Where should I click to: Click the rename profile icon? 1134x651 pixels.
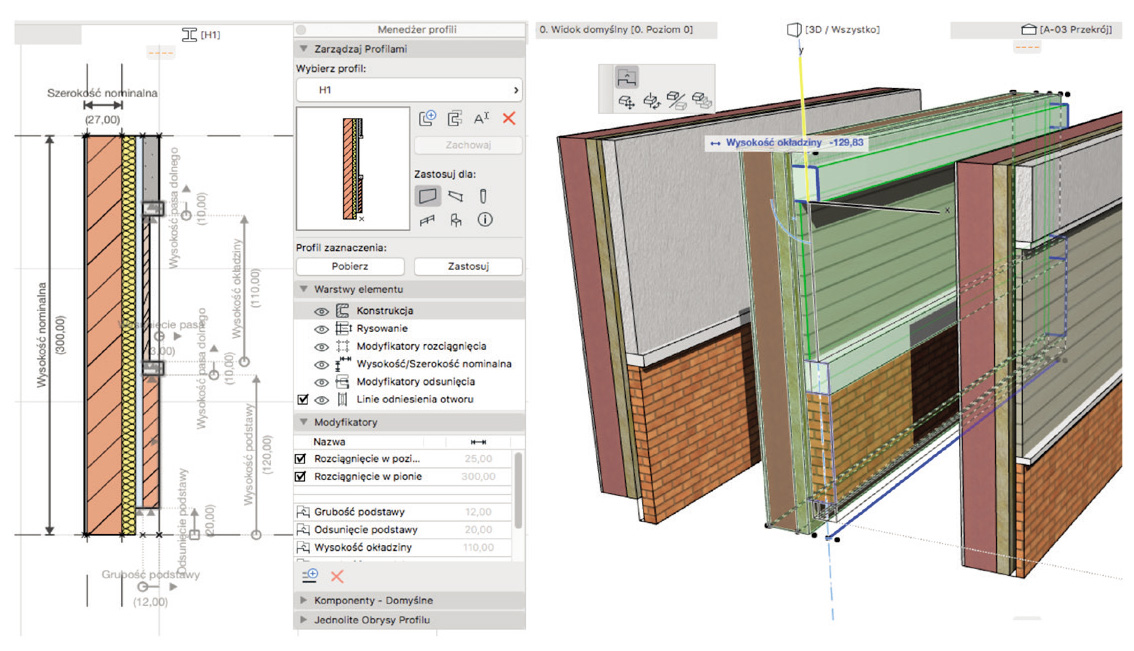482,118
